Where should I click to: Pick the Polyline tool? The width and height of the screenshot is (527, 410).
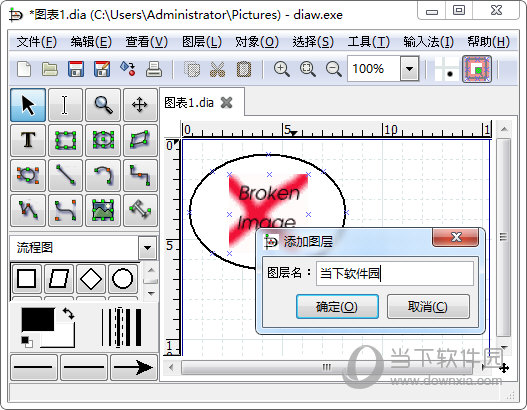click(x=28, y=210)
